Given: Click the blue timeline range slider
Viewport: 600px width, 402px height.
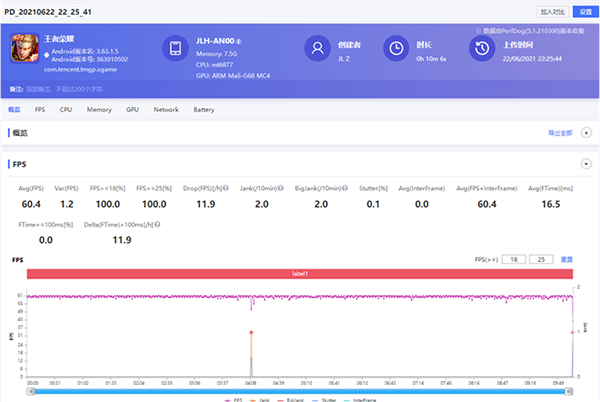Looking at the screenshot, I should [300, 391].
